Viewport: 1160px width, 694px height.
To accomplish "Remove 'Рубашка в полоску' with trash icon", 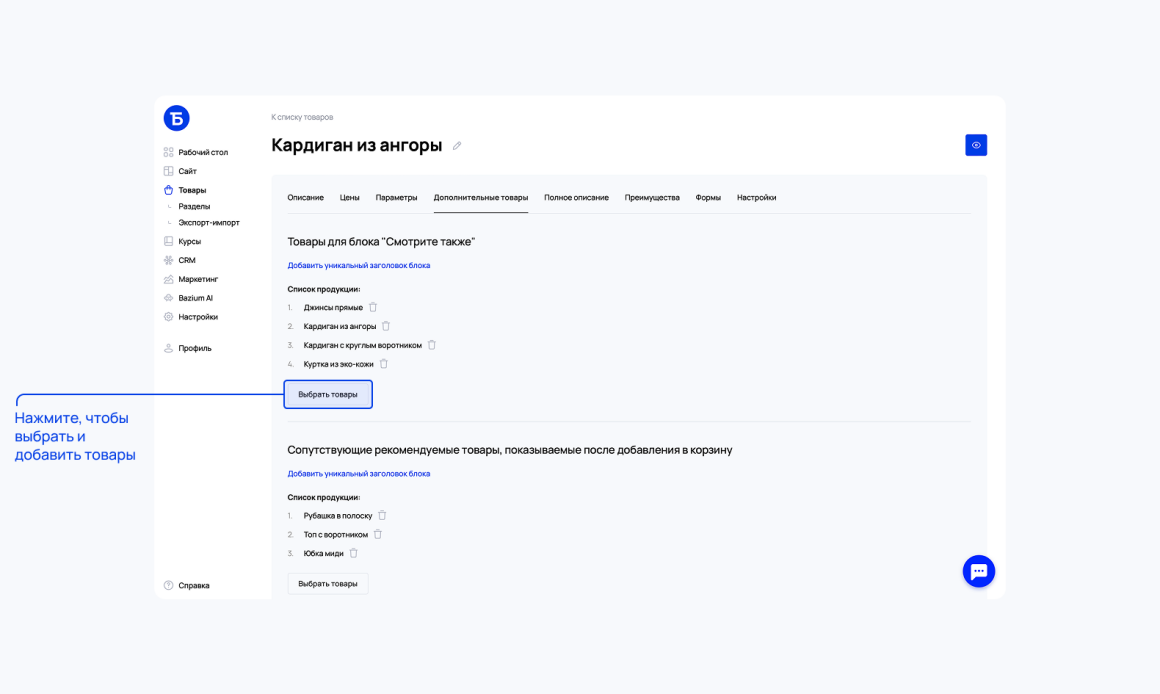I will coord(382,515).
